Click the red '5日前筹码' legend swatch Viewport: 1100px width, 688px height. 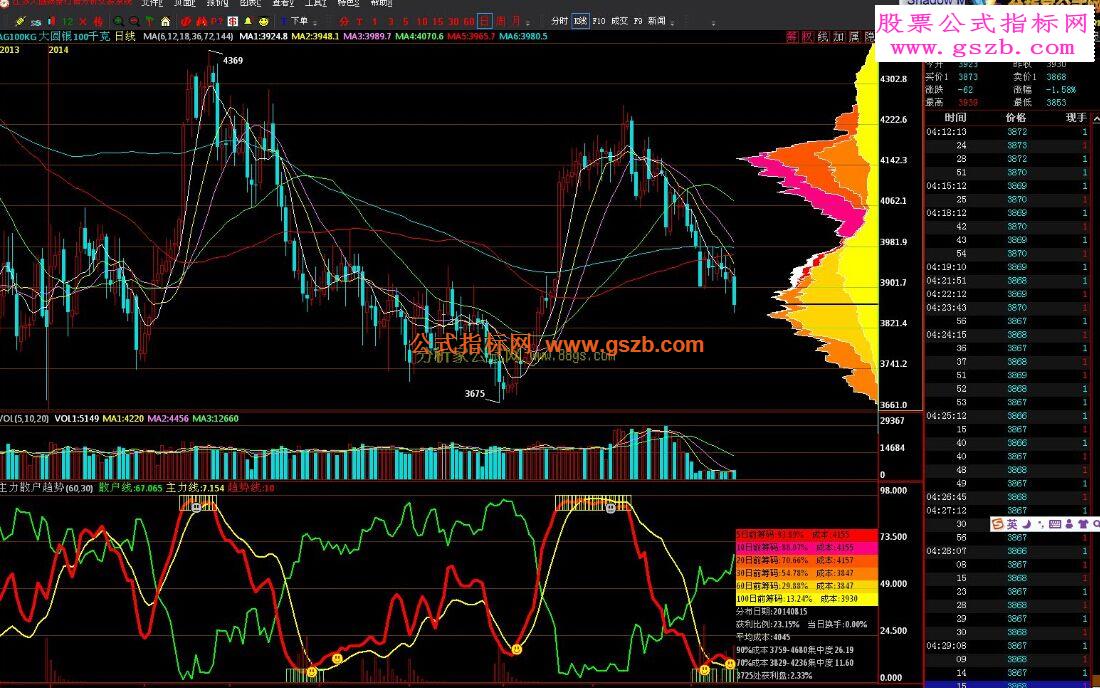(x=807, y=534)
